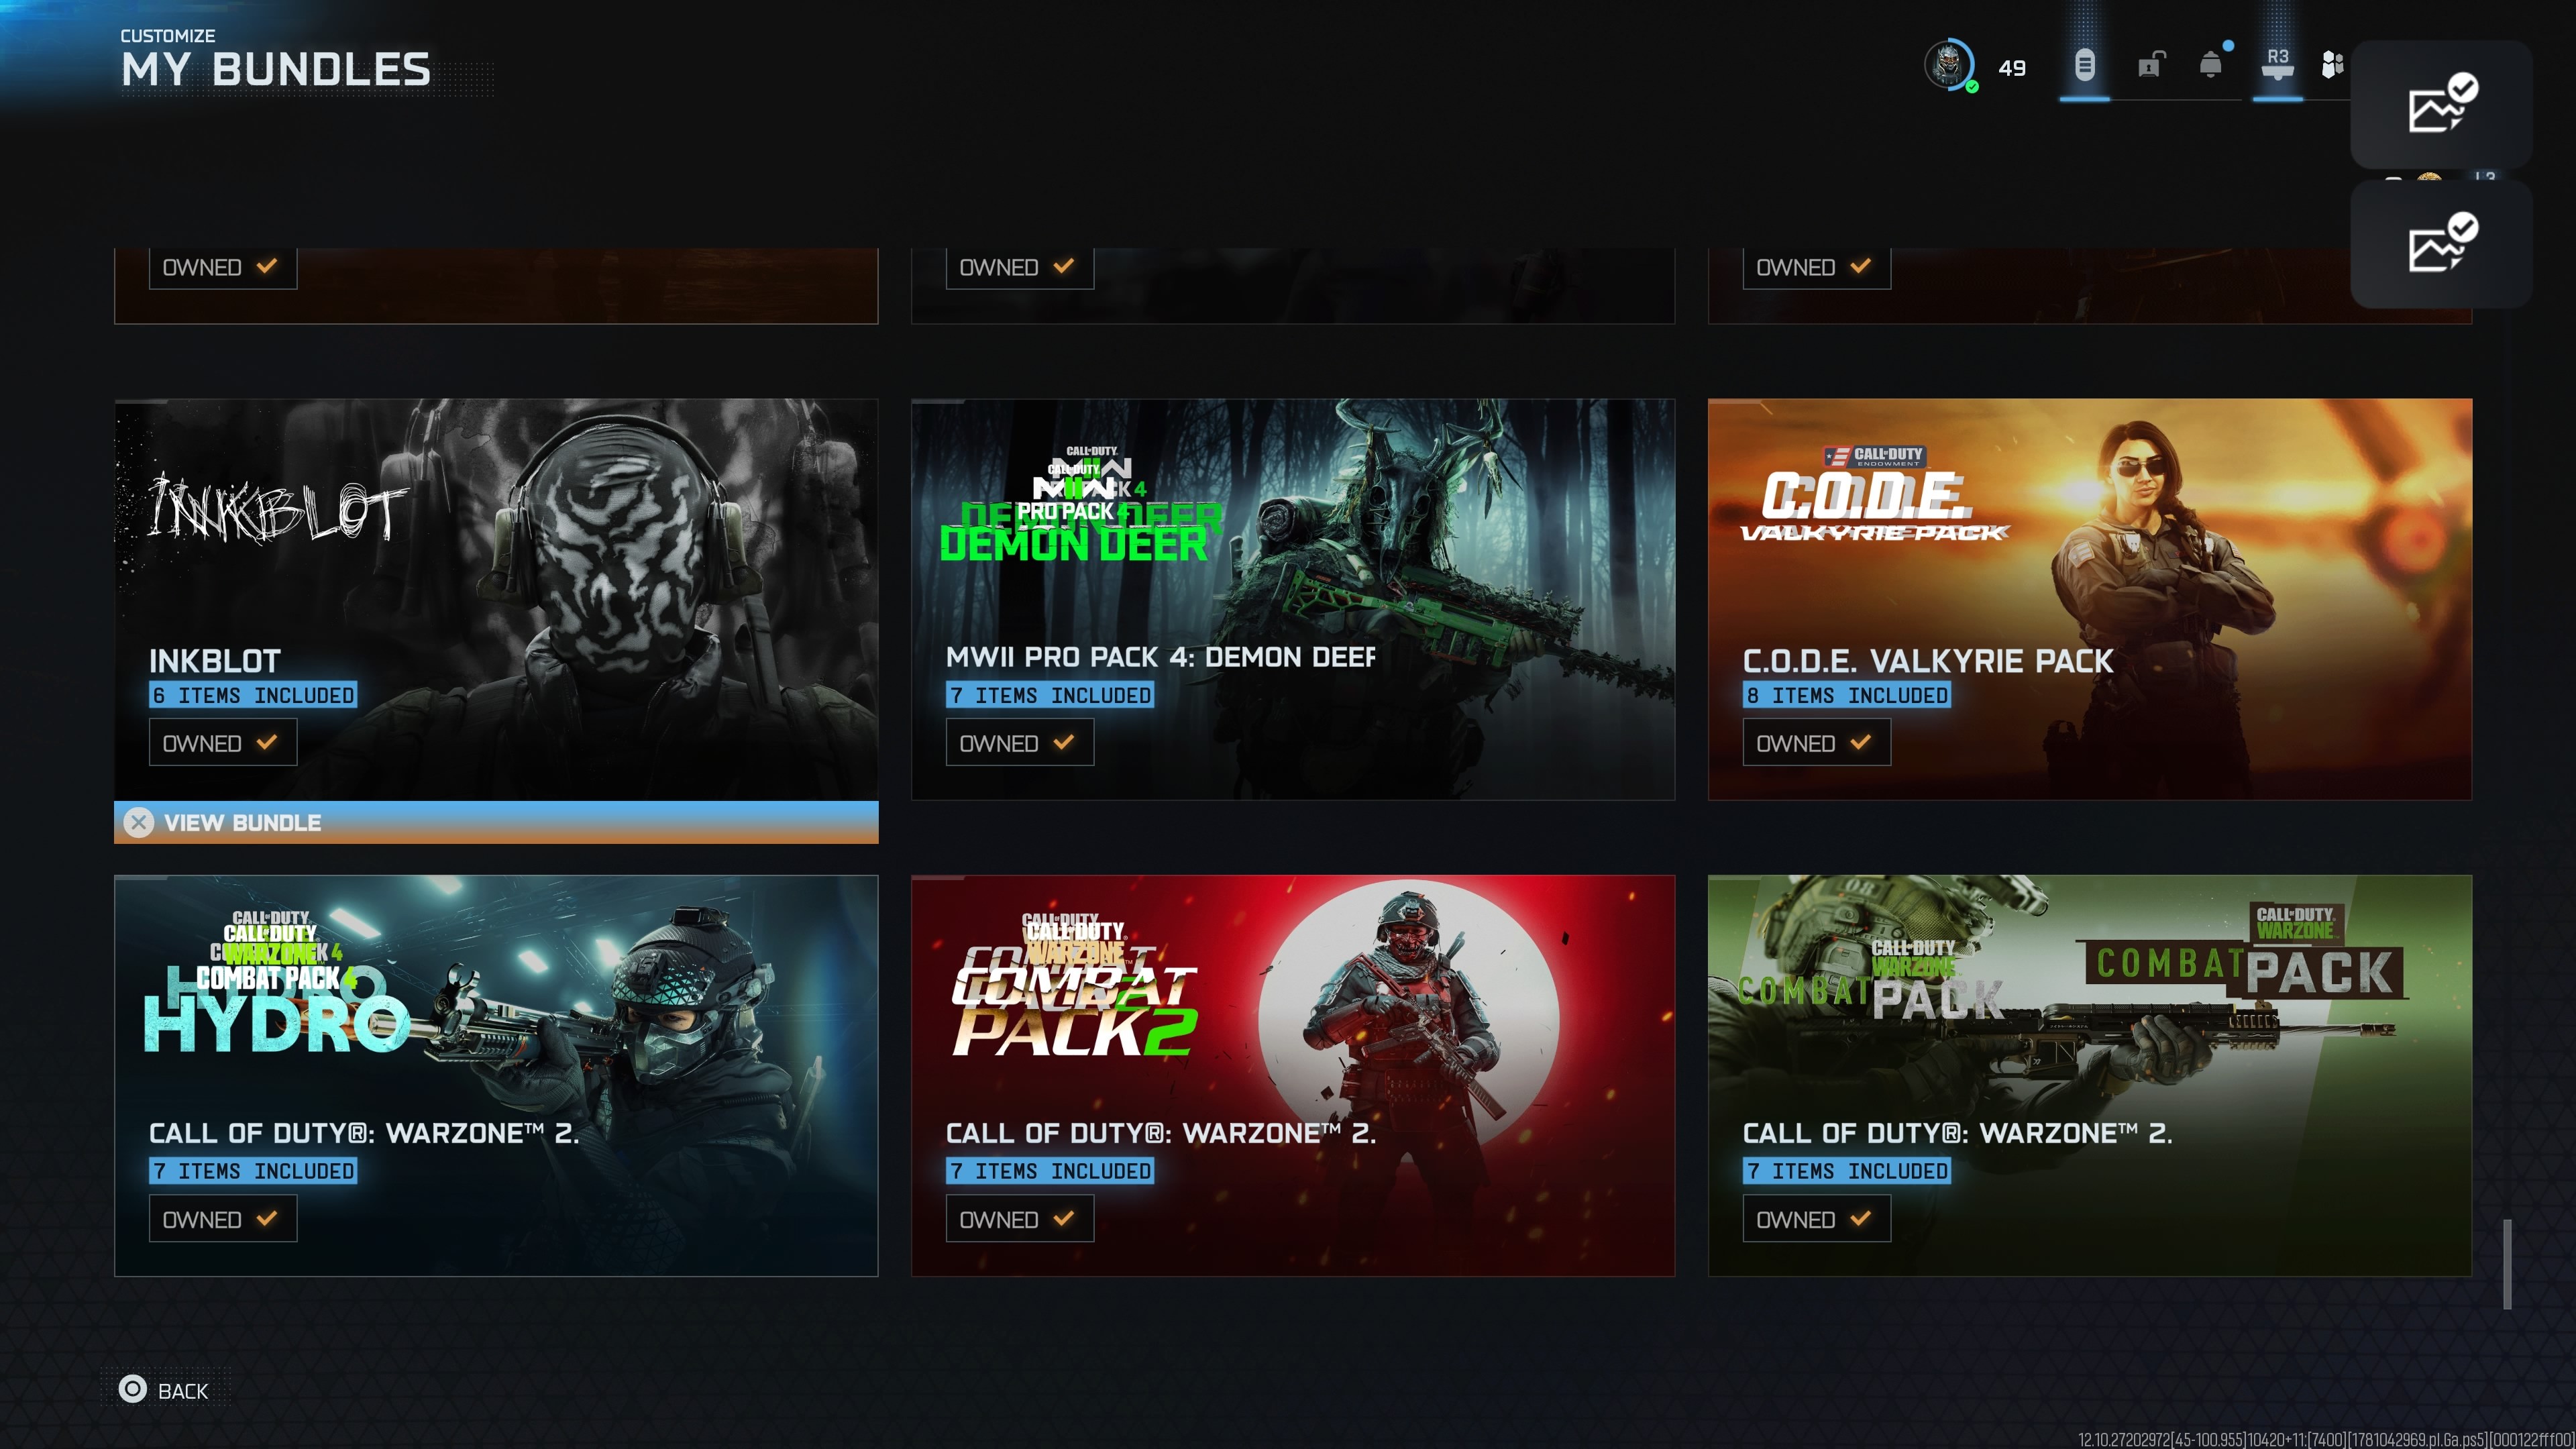Click "7 ITEMS INCLUDED" on Demon Deer card
Screen dimensions: 2576x1449
1050,695
